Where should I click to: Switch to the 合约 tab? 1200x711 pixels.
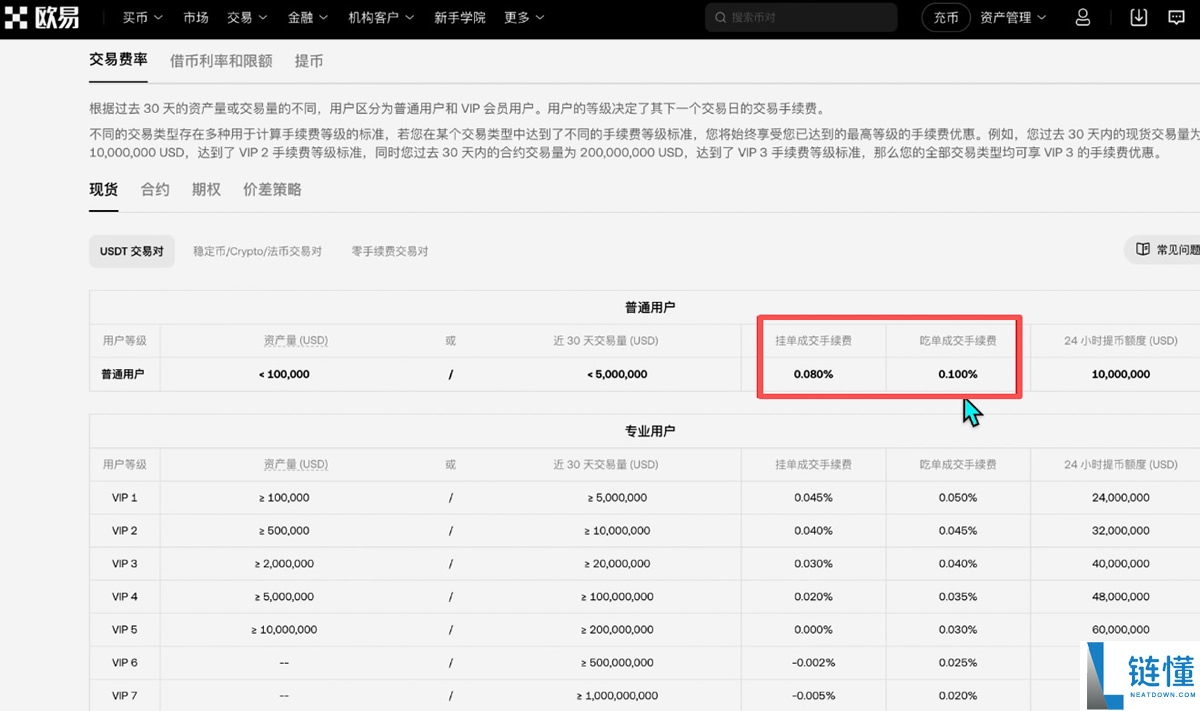click(154, 189)
